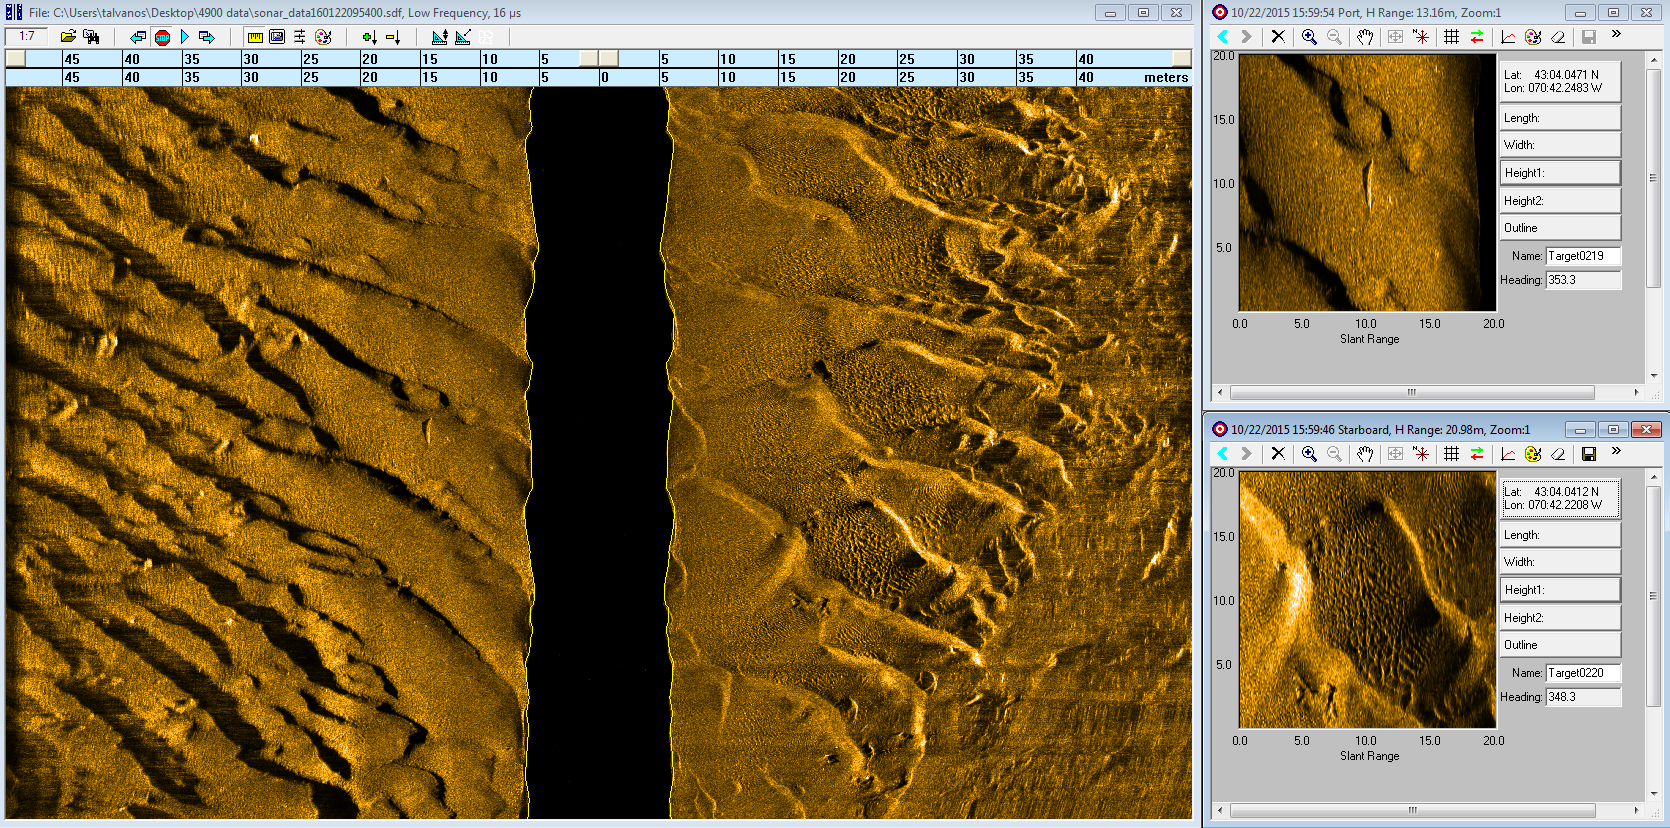Go to previous target in Starboard window
Image resolution: width=1670 pixels, height=828 pixels.
tap(1223, 454)
